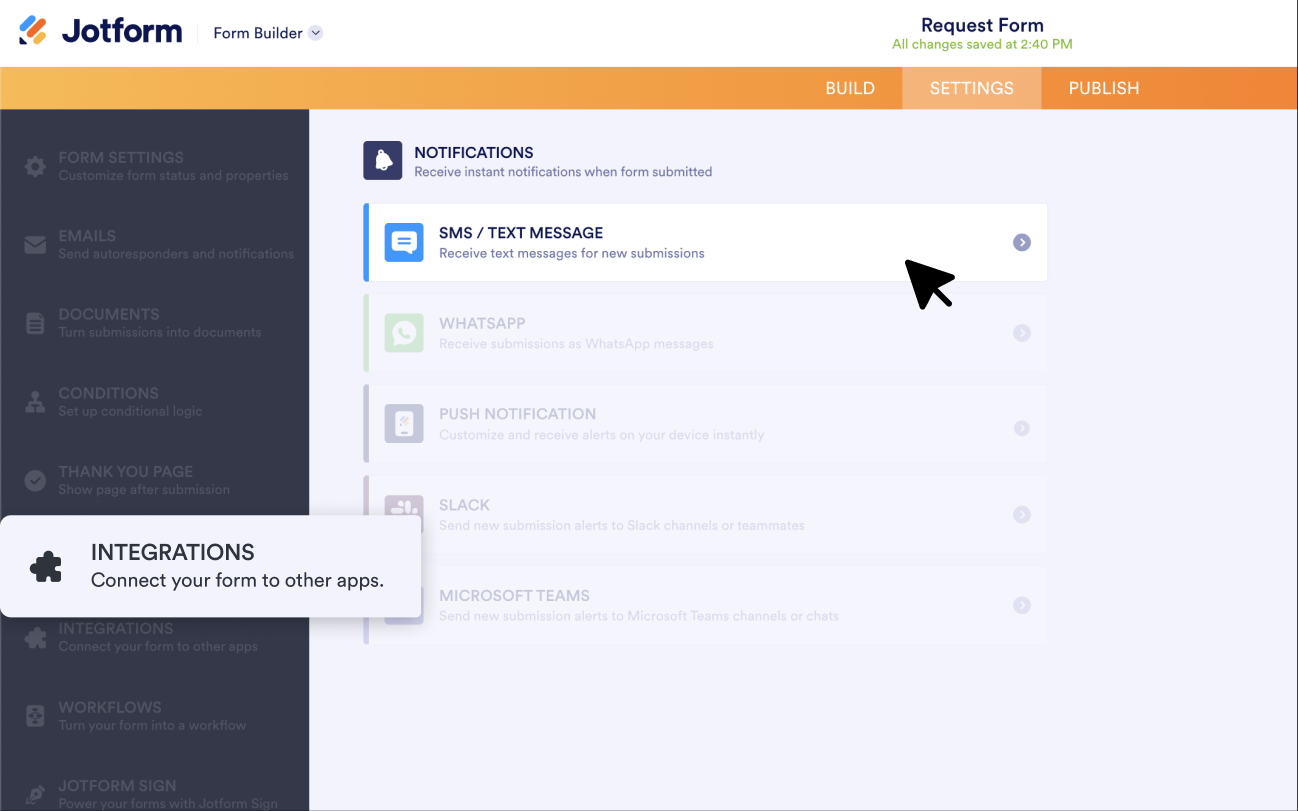Open the SMS / Text Message title

(521, 233)
